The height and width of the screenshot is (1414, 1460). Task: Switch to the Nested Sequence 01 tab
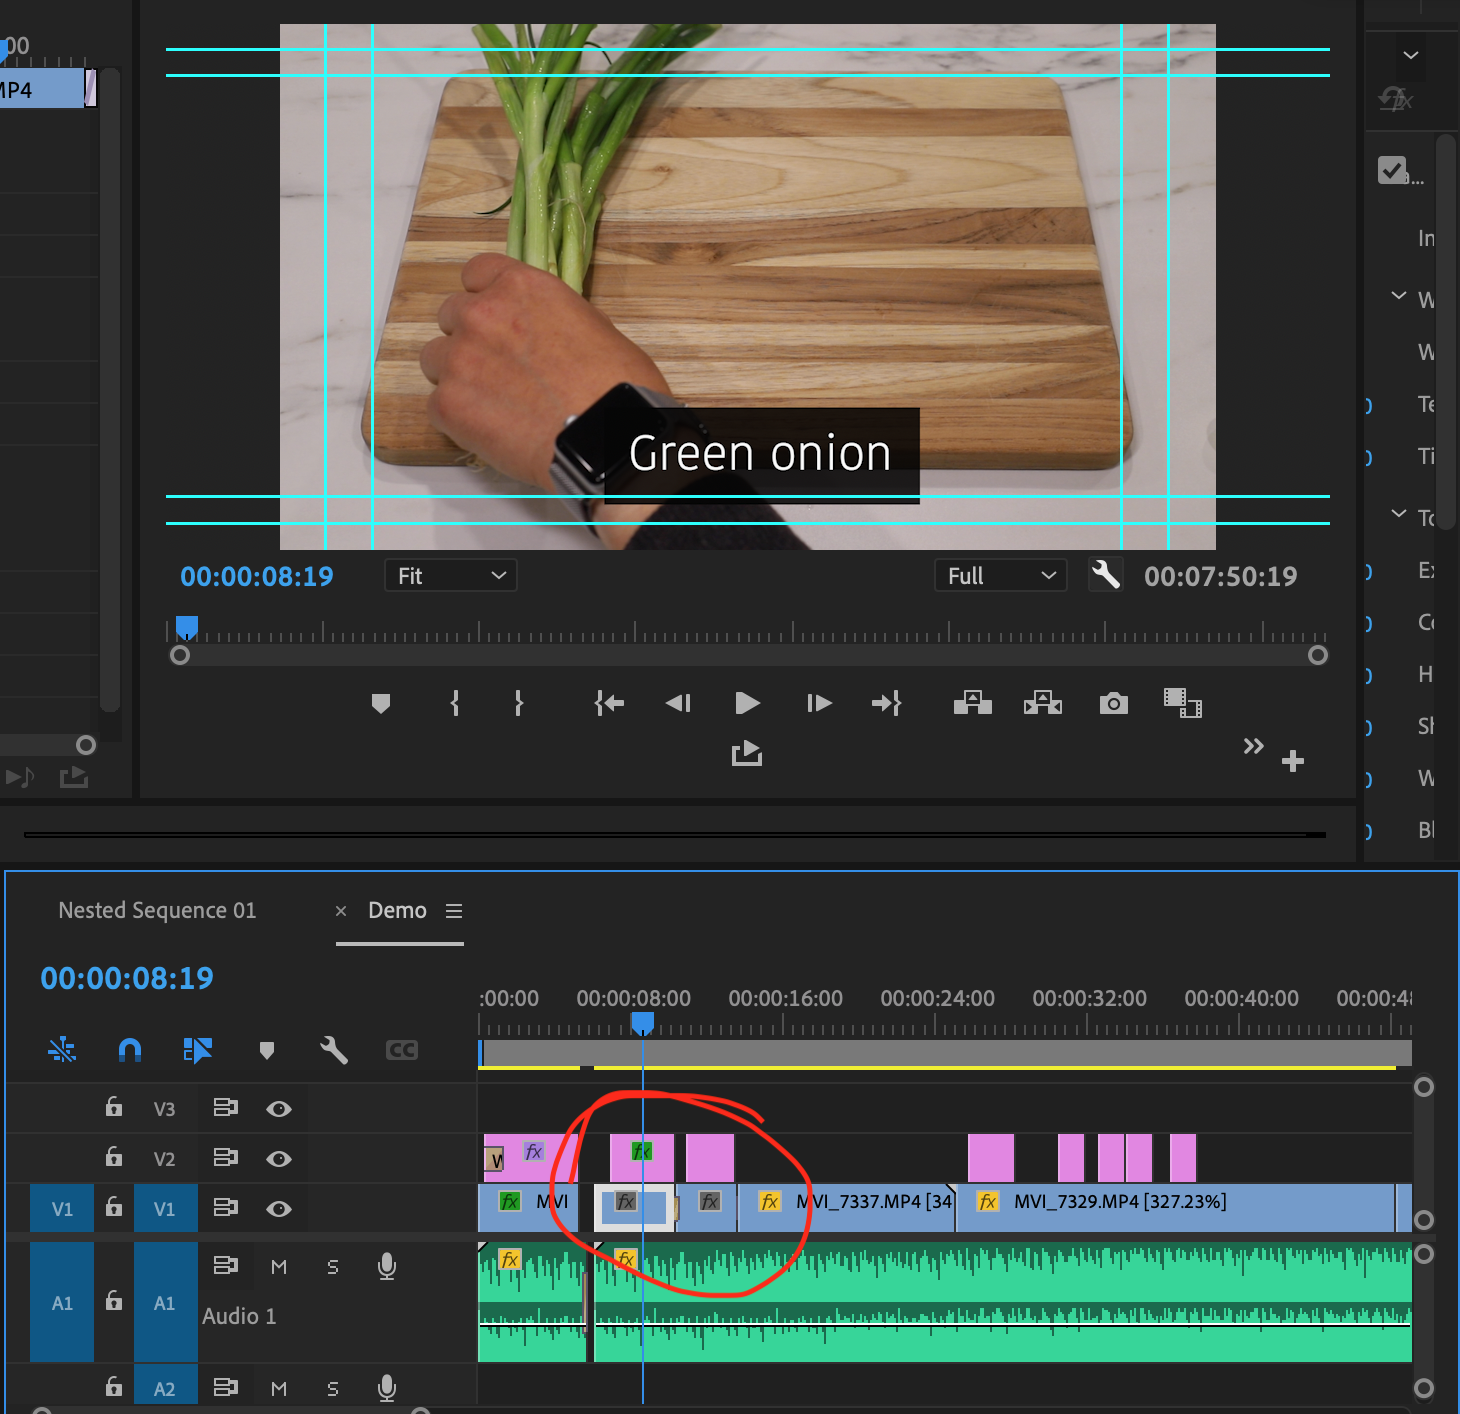(x=157, y=910)
